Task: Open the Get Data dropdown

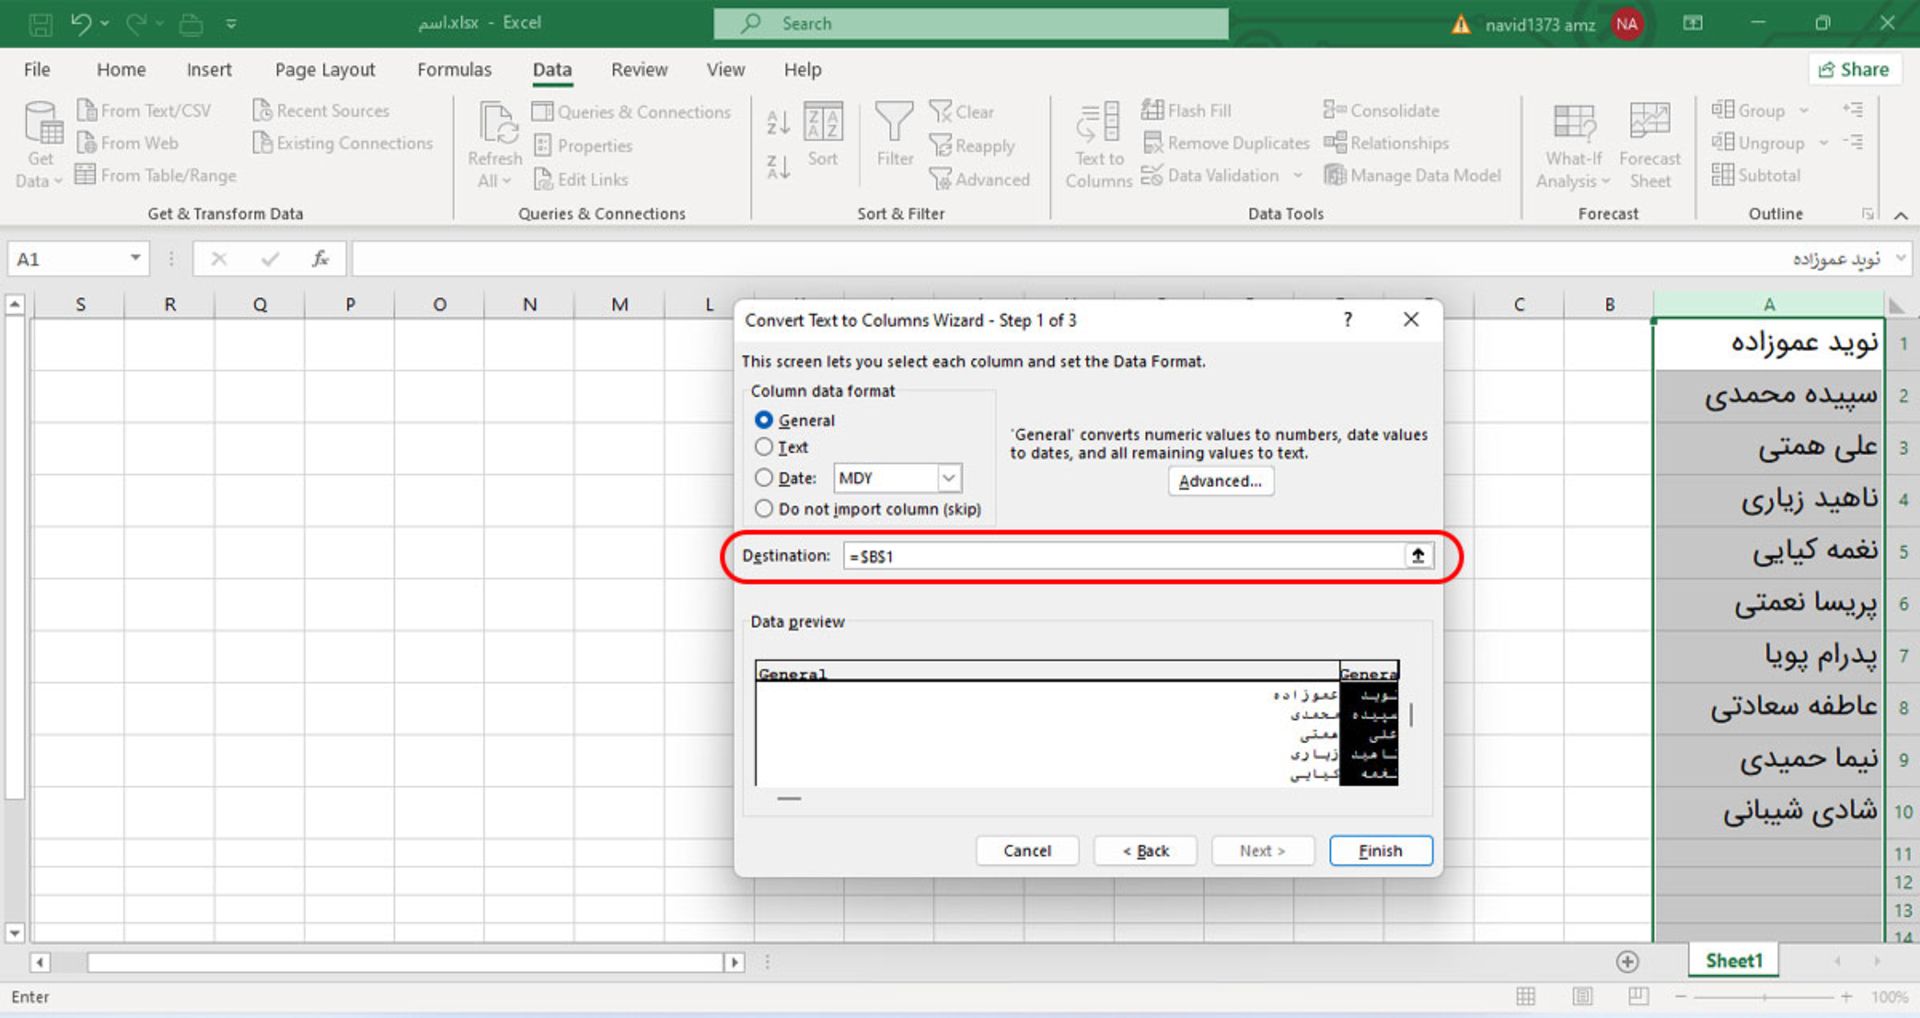Action: (40, 170)
